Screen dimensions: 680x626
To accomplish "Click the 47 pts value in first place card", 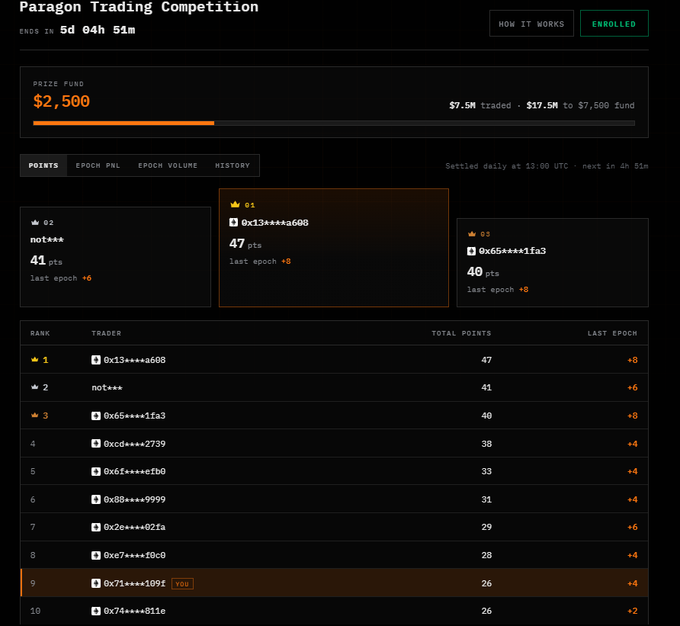I will [x=245, y=244].
